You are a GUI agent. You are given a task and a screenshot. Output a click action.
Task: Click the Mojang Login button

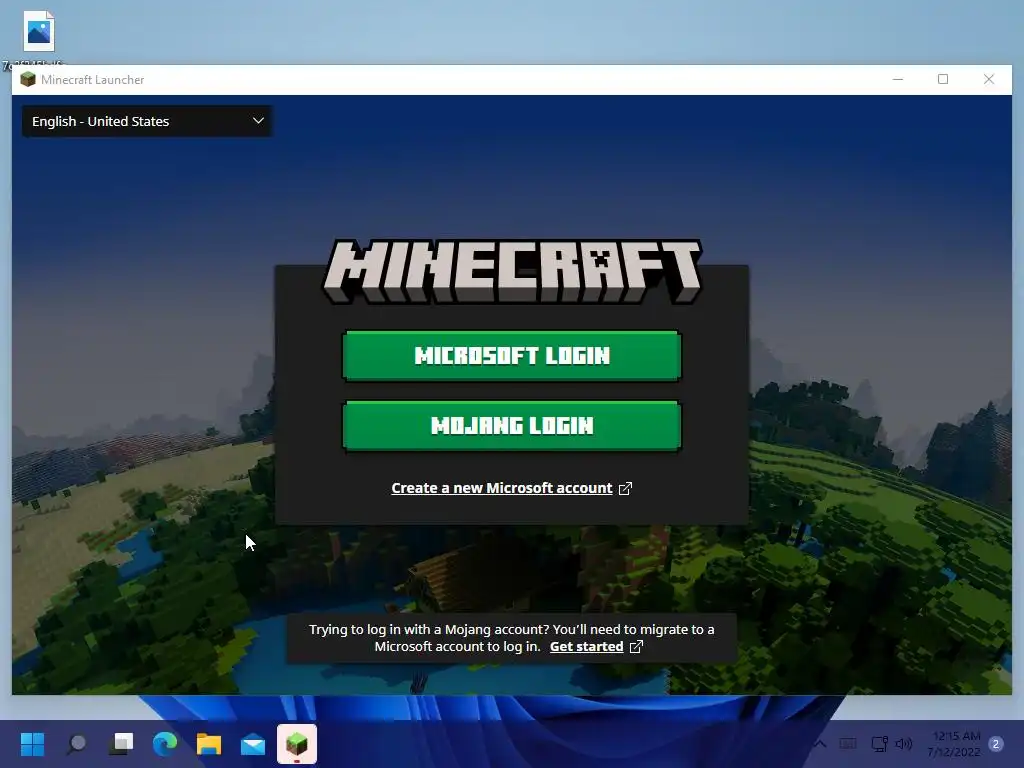(511, 426)
